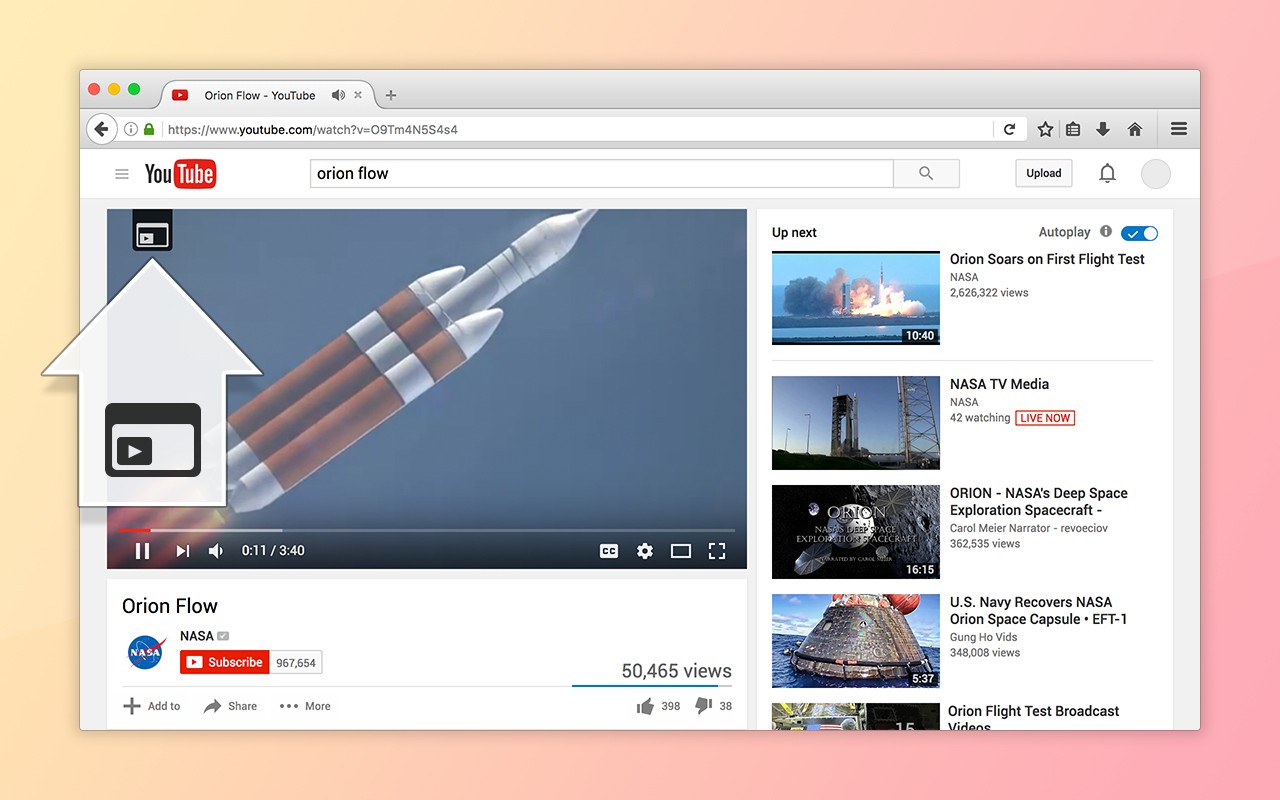1280x800 pixels.
Task: Pause the video playback
Action: point(142,551)
